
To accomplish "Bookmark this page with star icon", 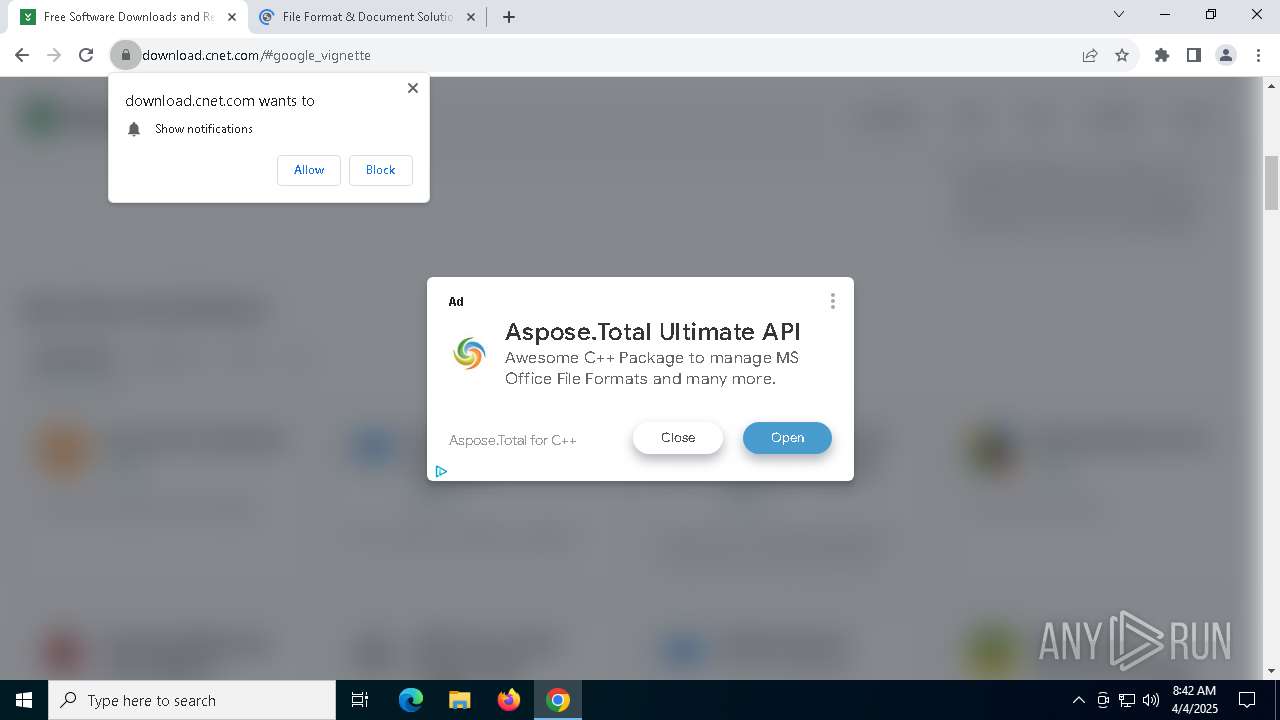I will click(1122, 55).
